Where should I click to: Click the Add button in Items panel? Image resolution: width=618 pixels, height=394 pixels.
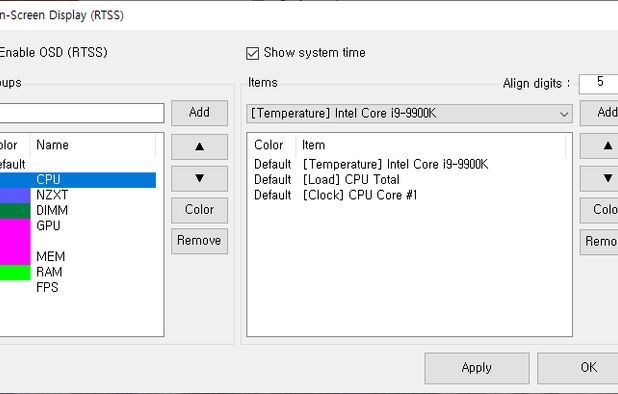coord(599,113)
